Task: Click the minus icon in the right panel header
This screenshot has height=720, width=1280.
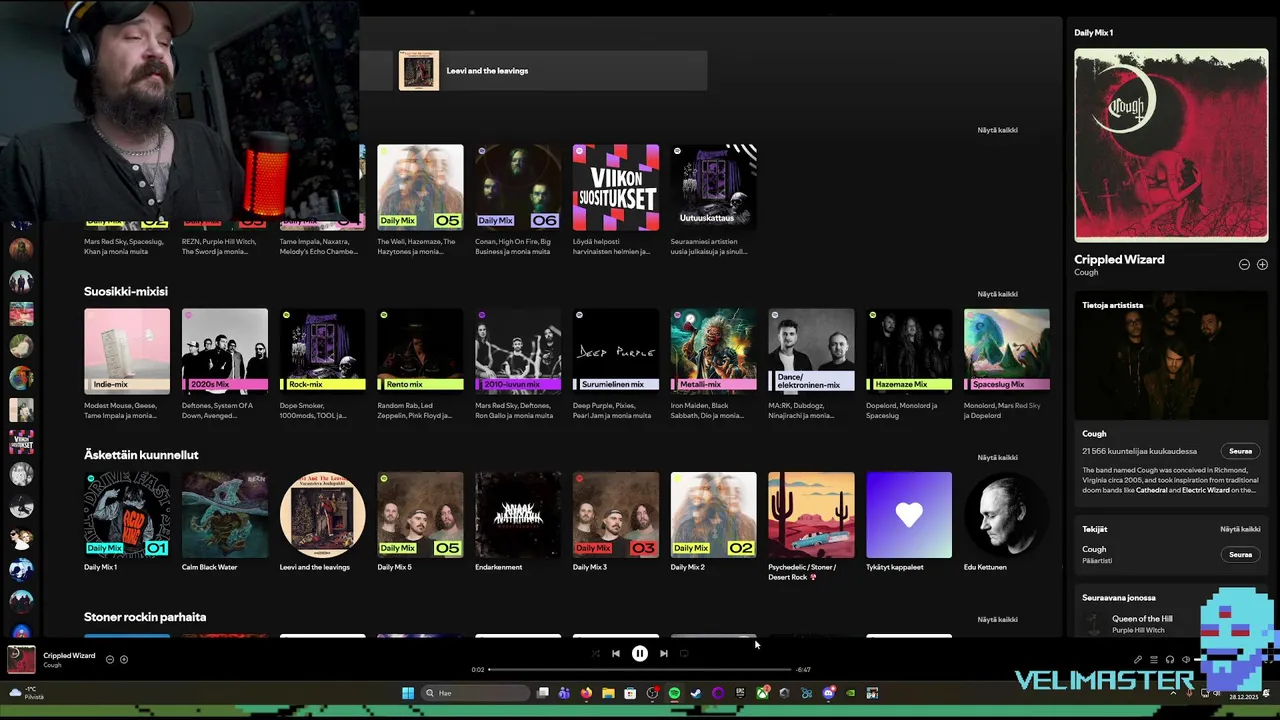Action: coord(1244,265)
